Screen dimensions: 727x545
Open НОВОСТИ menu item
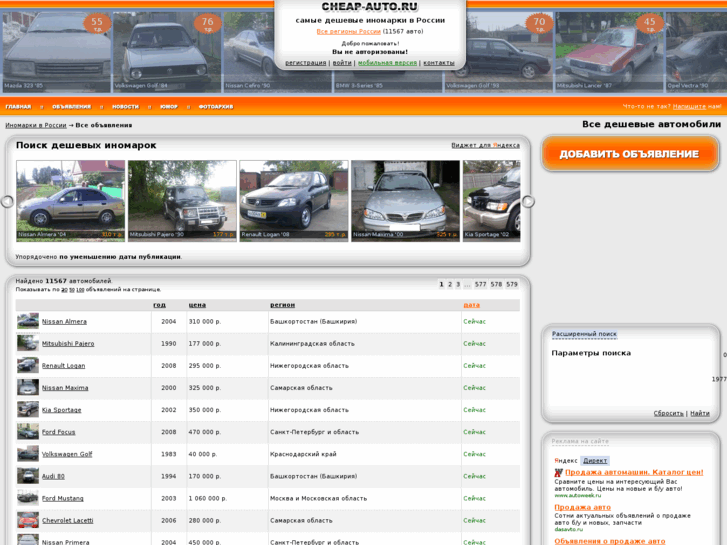pyautogui.click(x=126, y=107)
